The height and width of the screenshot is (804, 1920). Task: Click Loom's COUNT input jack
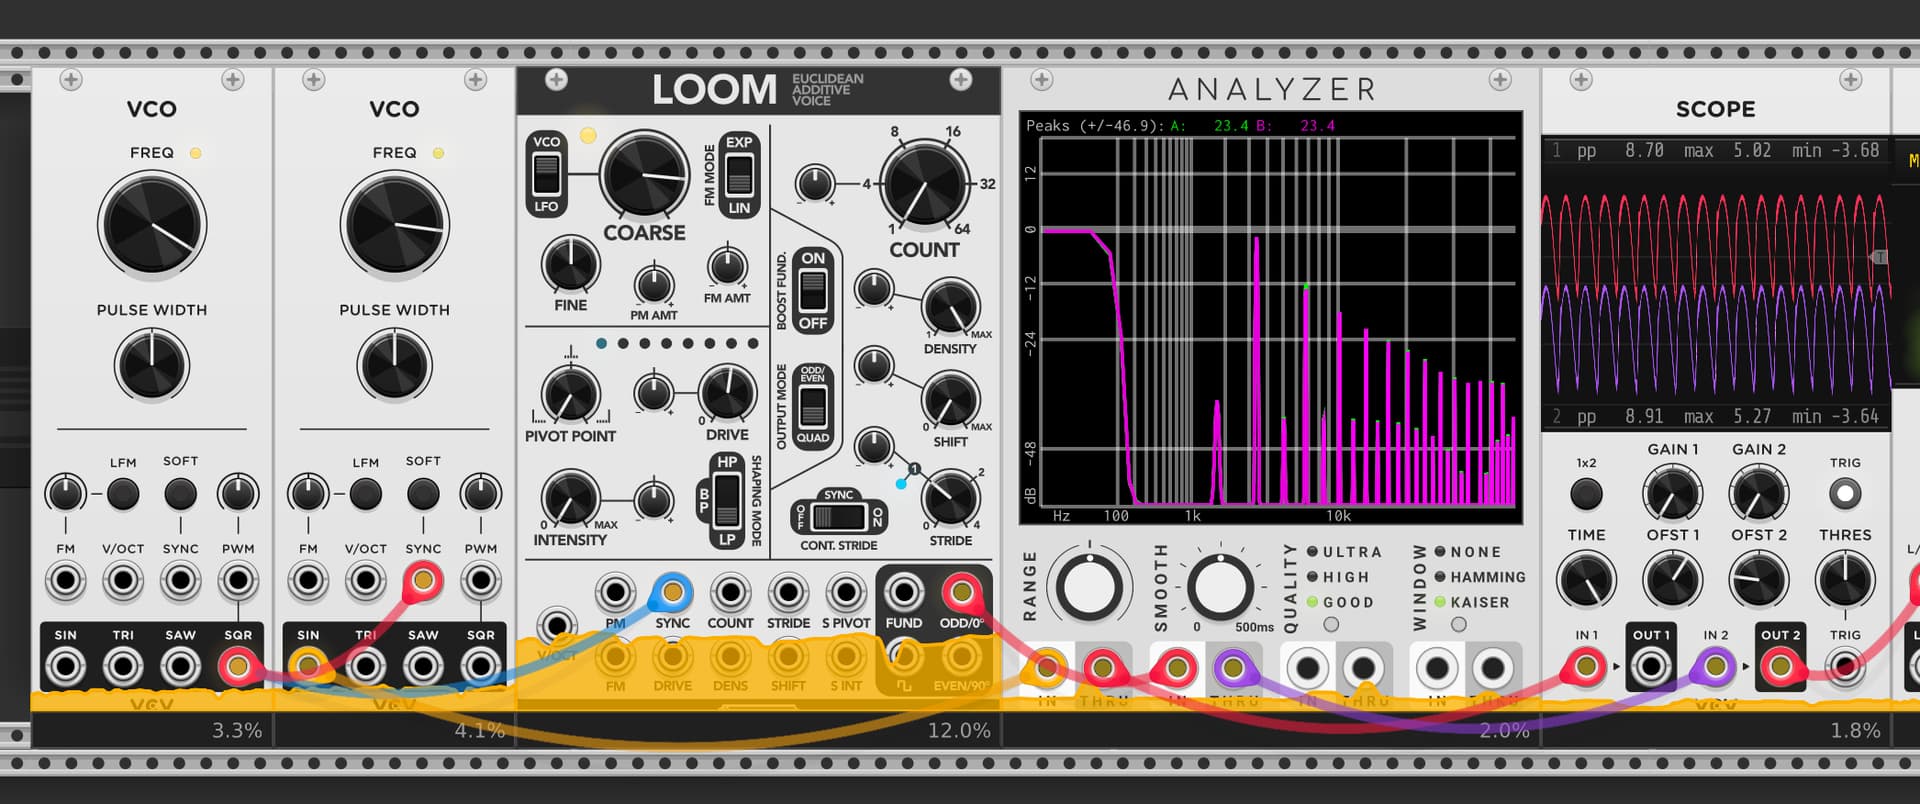(x=730, y=593)
